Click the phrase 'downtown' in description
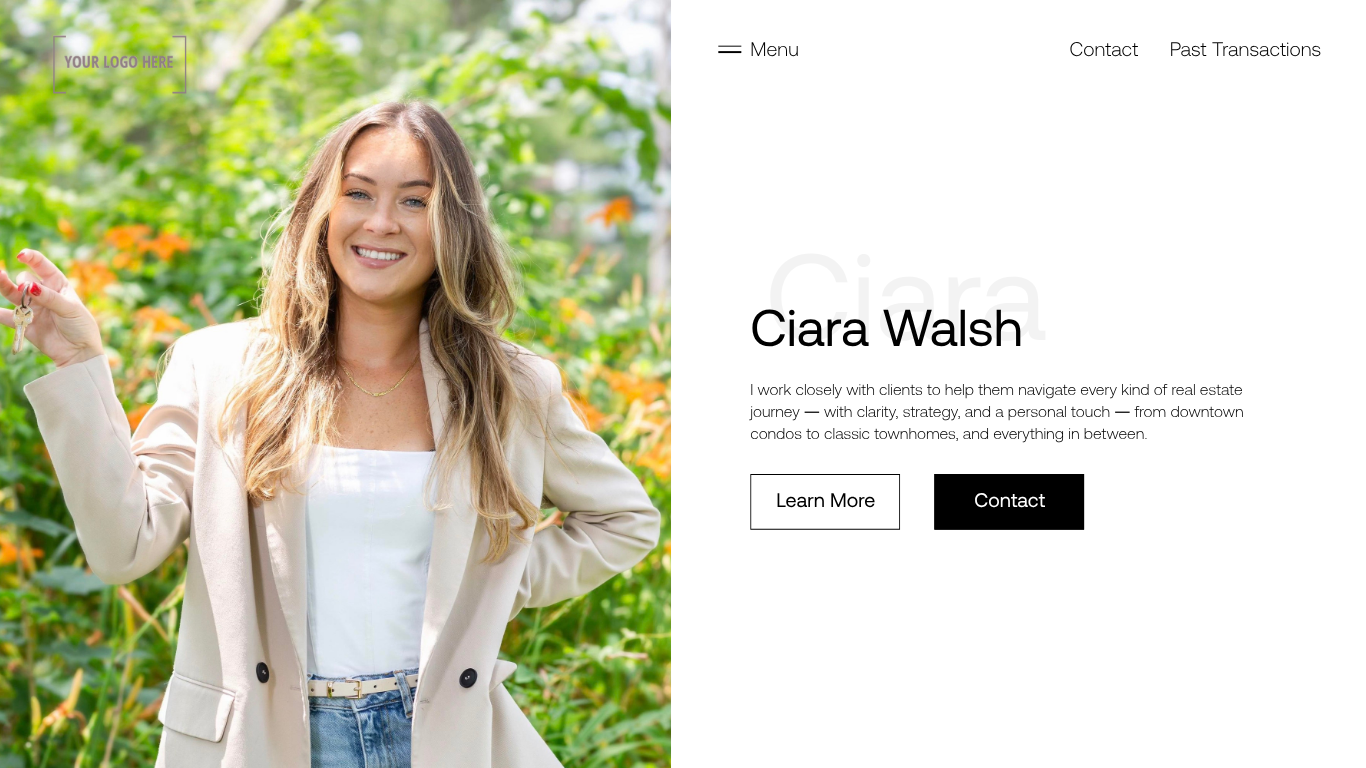This screenshot has width=1366, height=768. (1207, 412)
